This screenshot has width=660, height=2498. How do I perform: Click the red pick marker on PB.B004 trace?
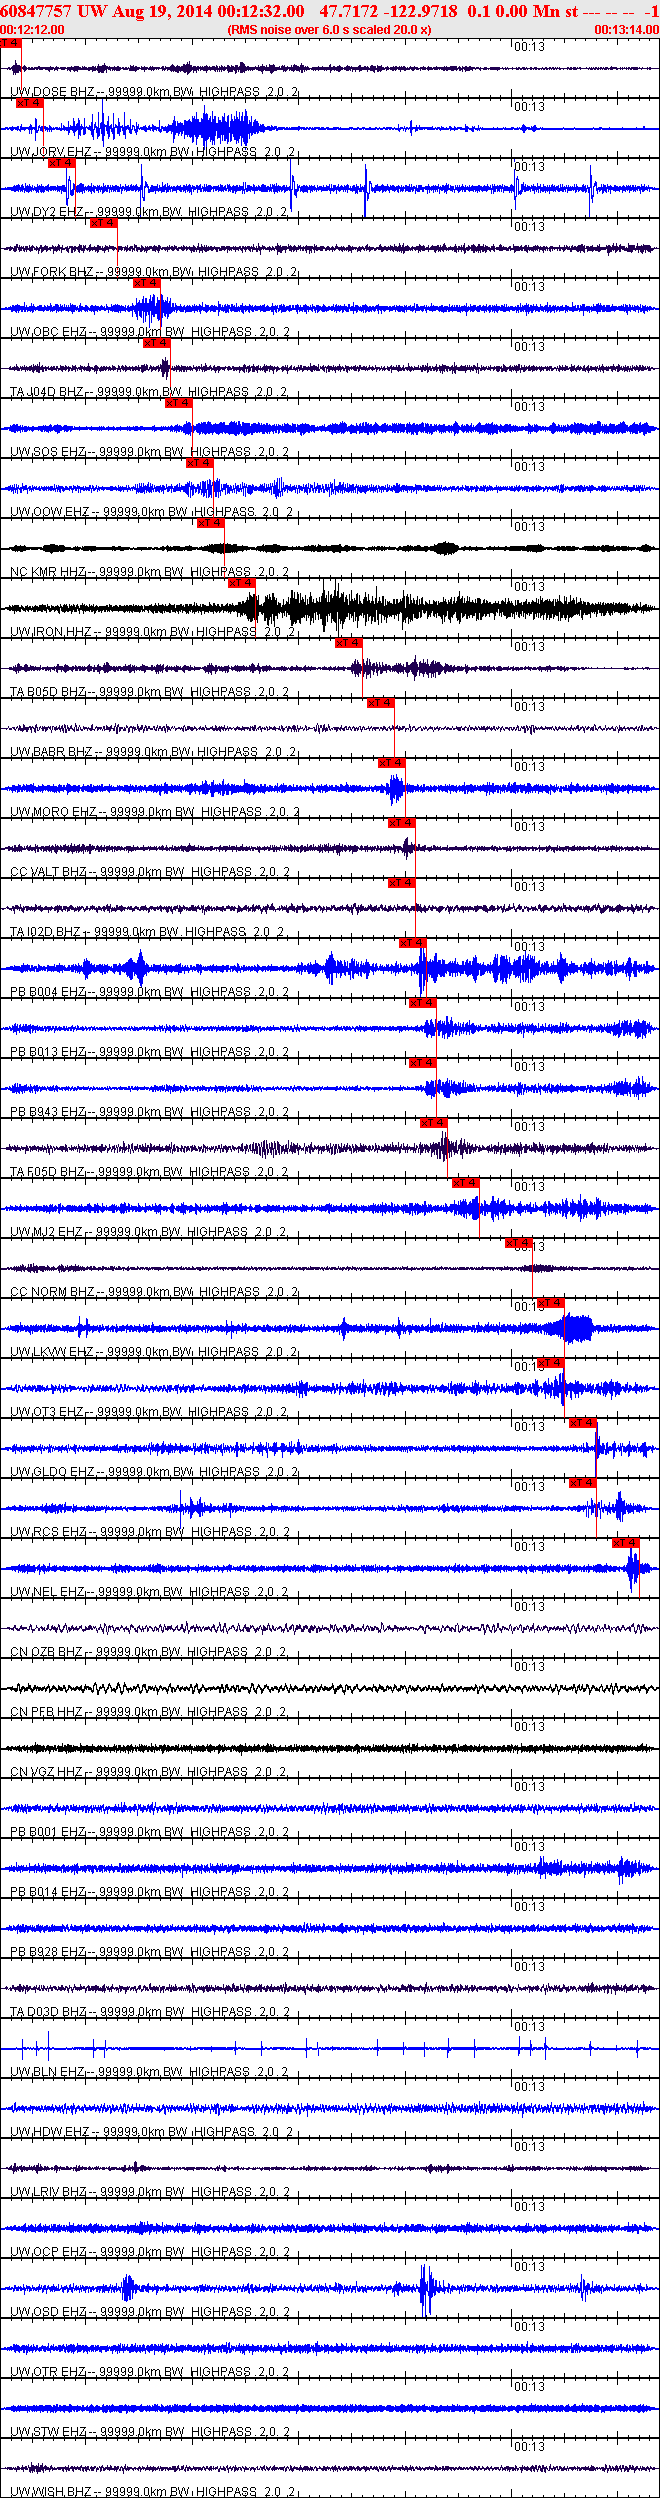click(412, 943)
